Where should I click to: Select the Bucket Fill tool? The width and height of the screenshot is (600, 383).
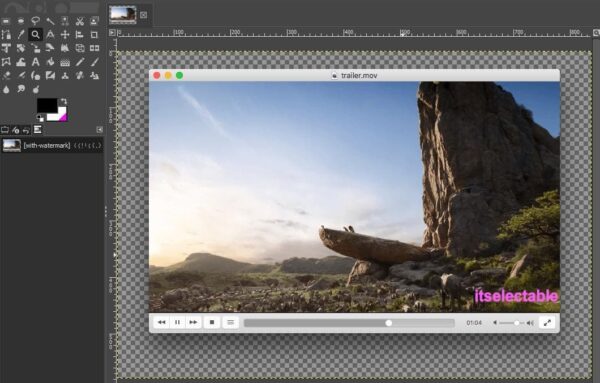50,62
